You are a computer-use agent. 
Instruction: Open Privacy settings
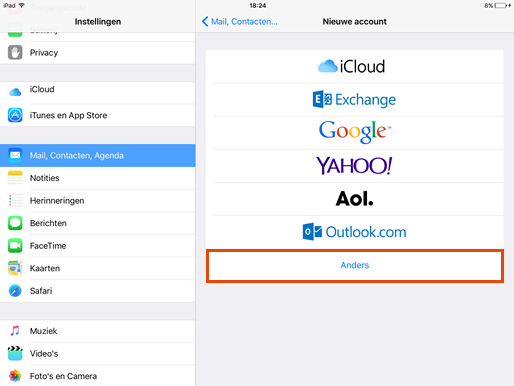click(98, 53)
